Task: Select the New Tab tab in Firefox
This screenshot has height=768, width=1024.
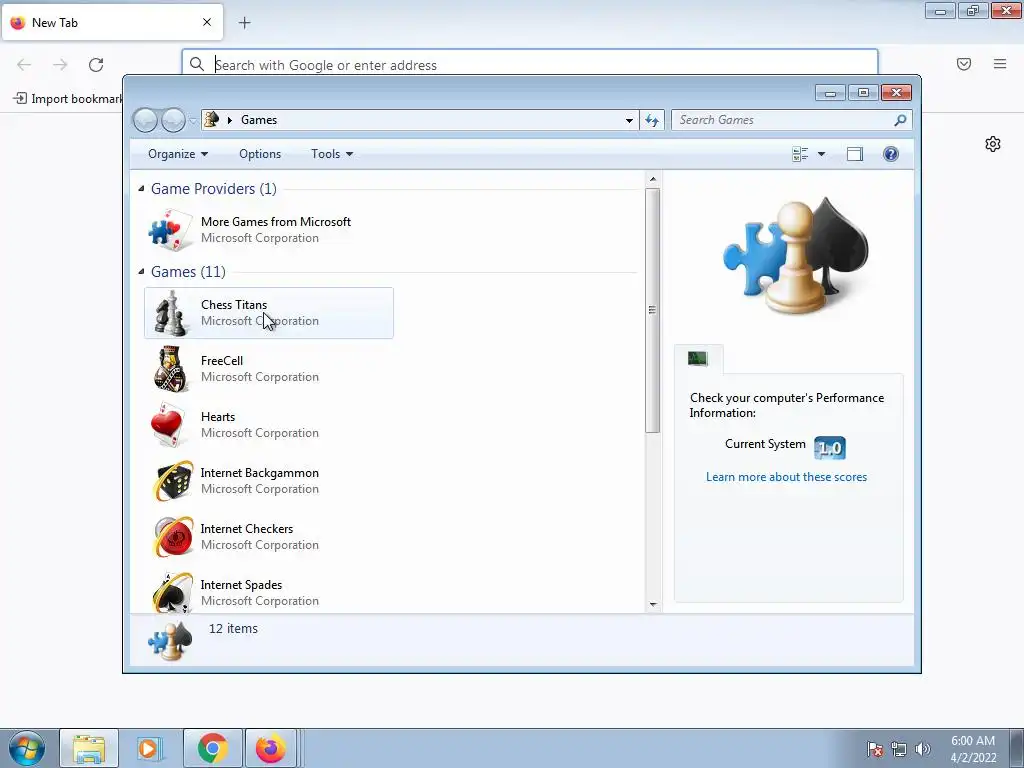Action: click(112, 22)
